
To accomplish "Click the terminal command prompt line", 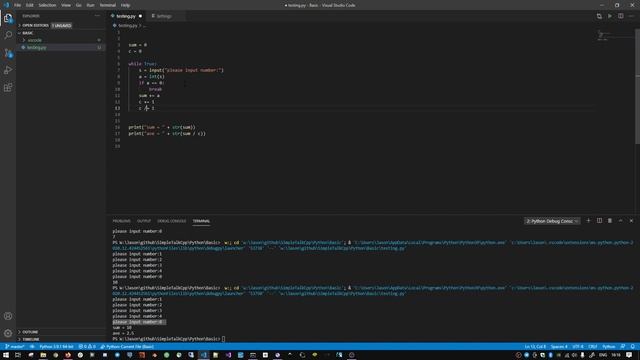I will pos(169,339).
